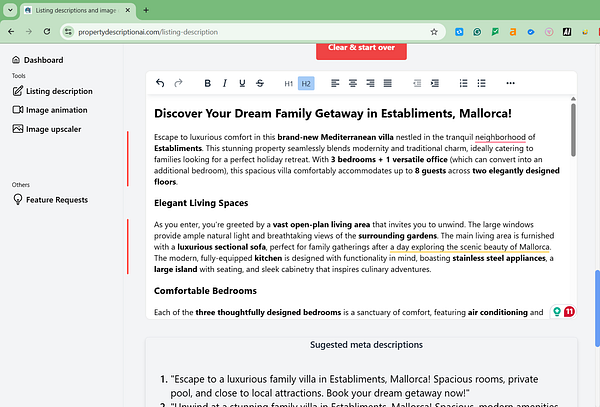Justify the text
The height and width of the screenshot is (407, 600).
point(388,83)
